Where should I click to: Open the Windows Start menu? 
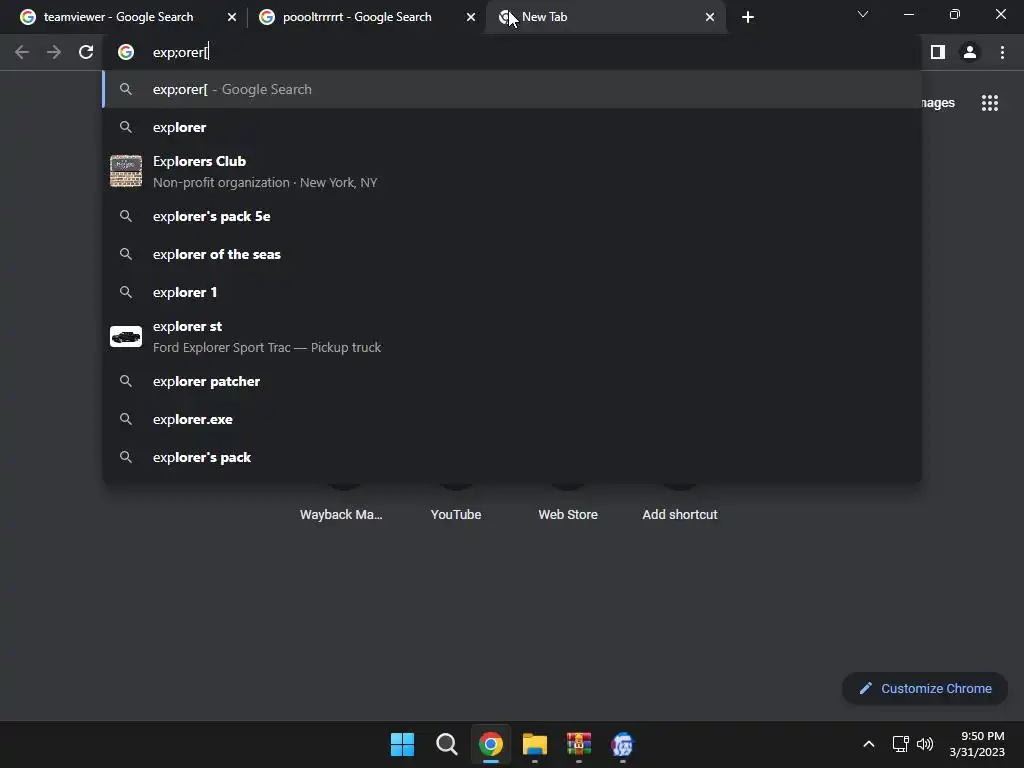402,744
